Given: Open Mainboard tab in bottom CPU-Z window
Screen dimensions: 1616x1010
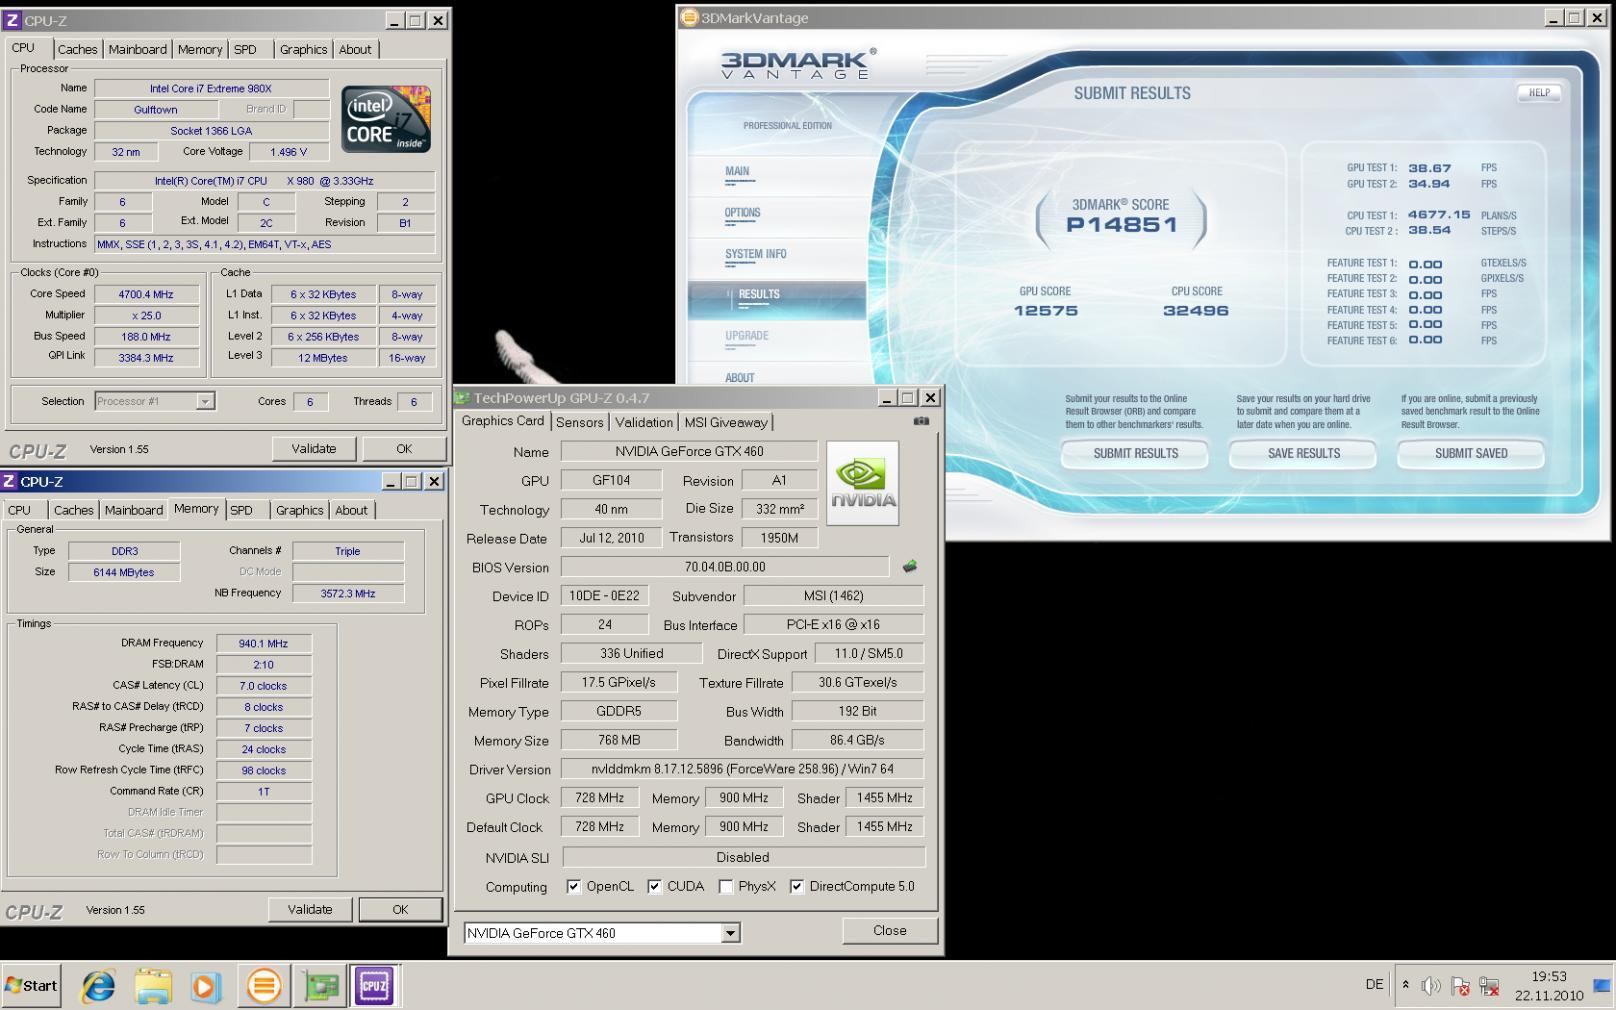Looking at the screenshot, I should tap(134, 510).
